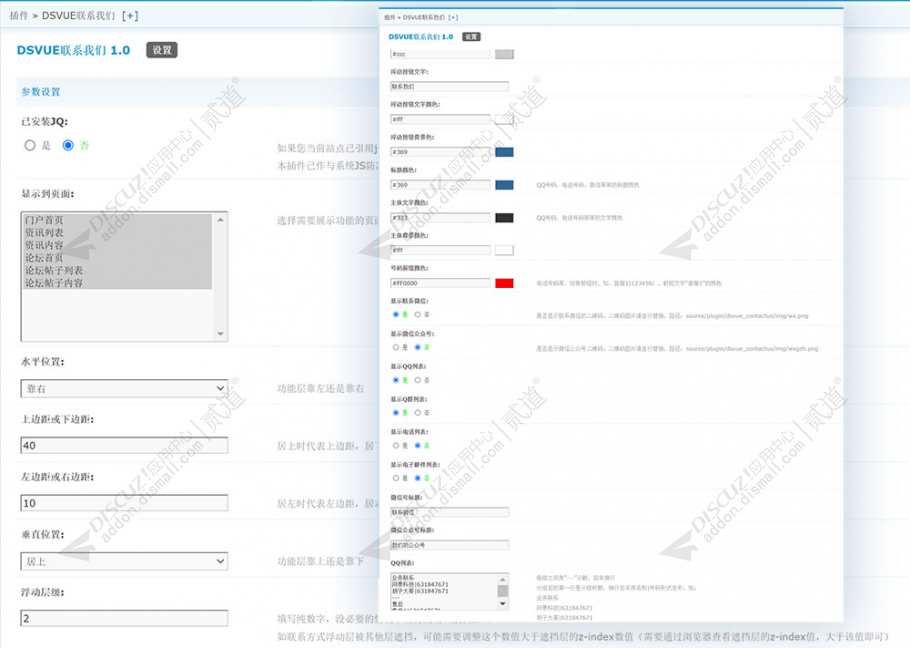The height and width of the screenshot is (648, 910).
Task: Select 否 for 已安装JQ
Action: [68, 146]
